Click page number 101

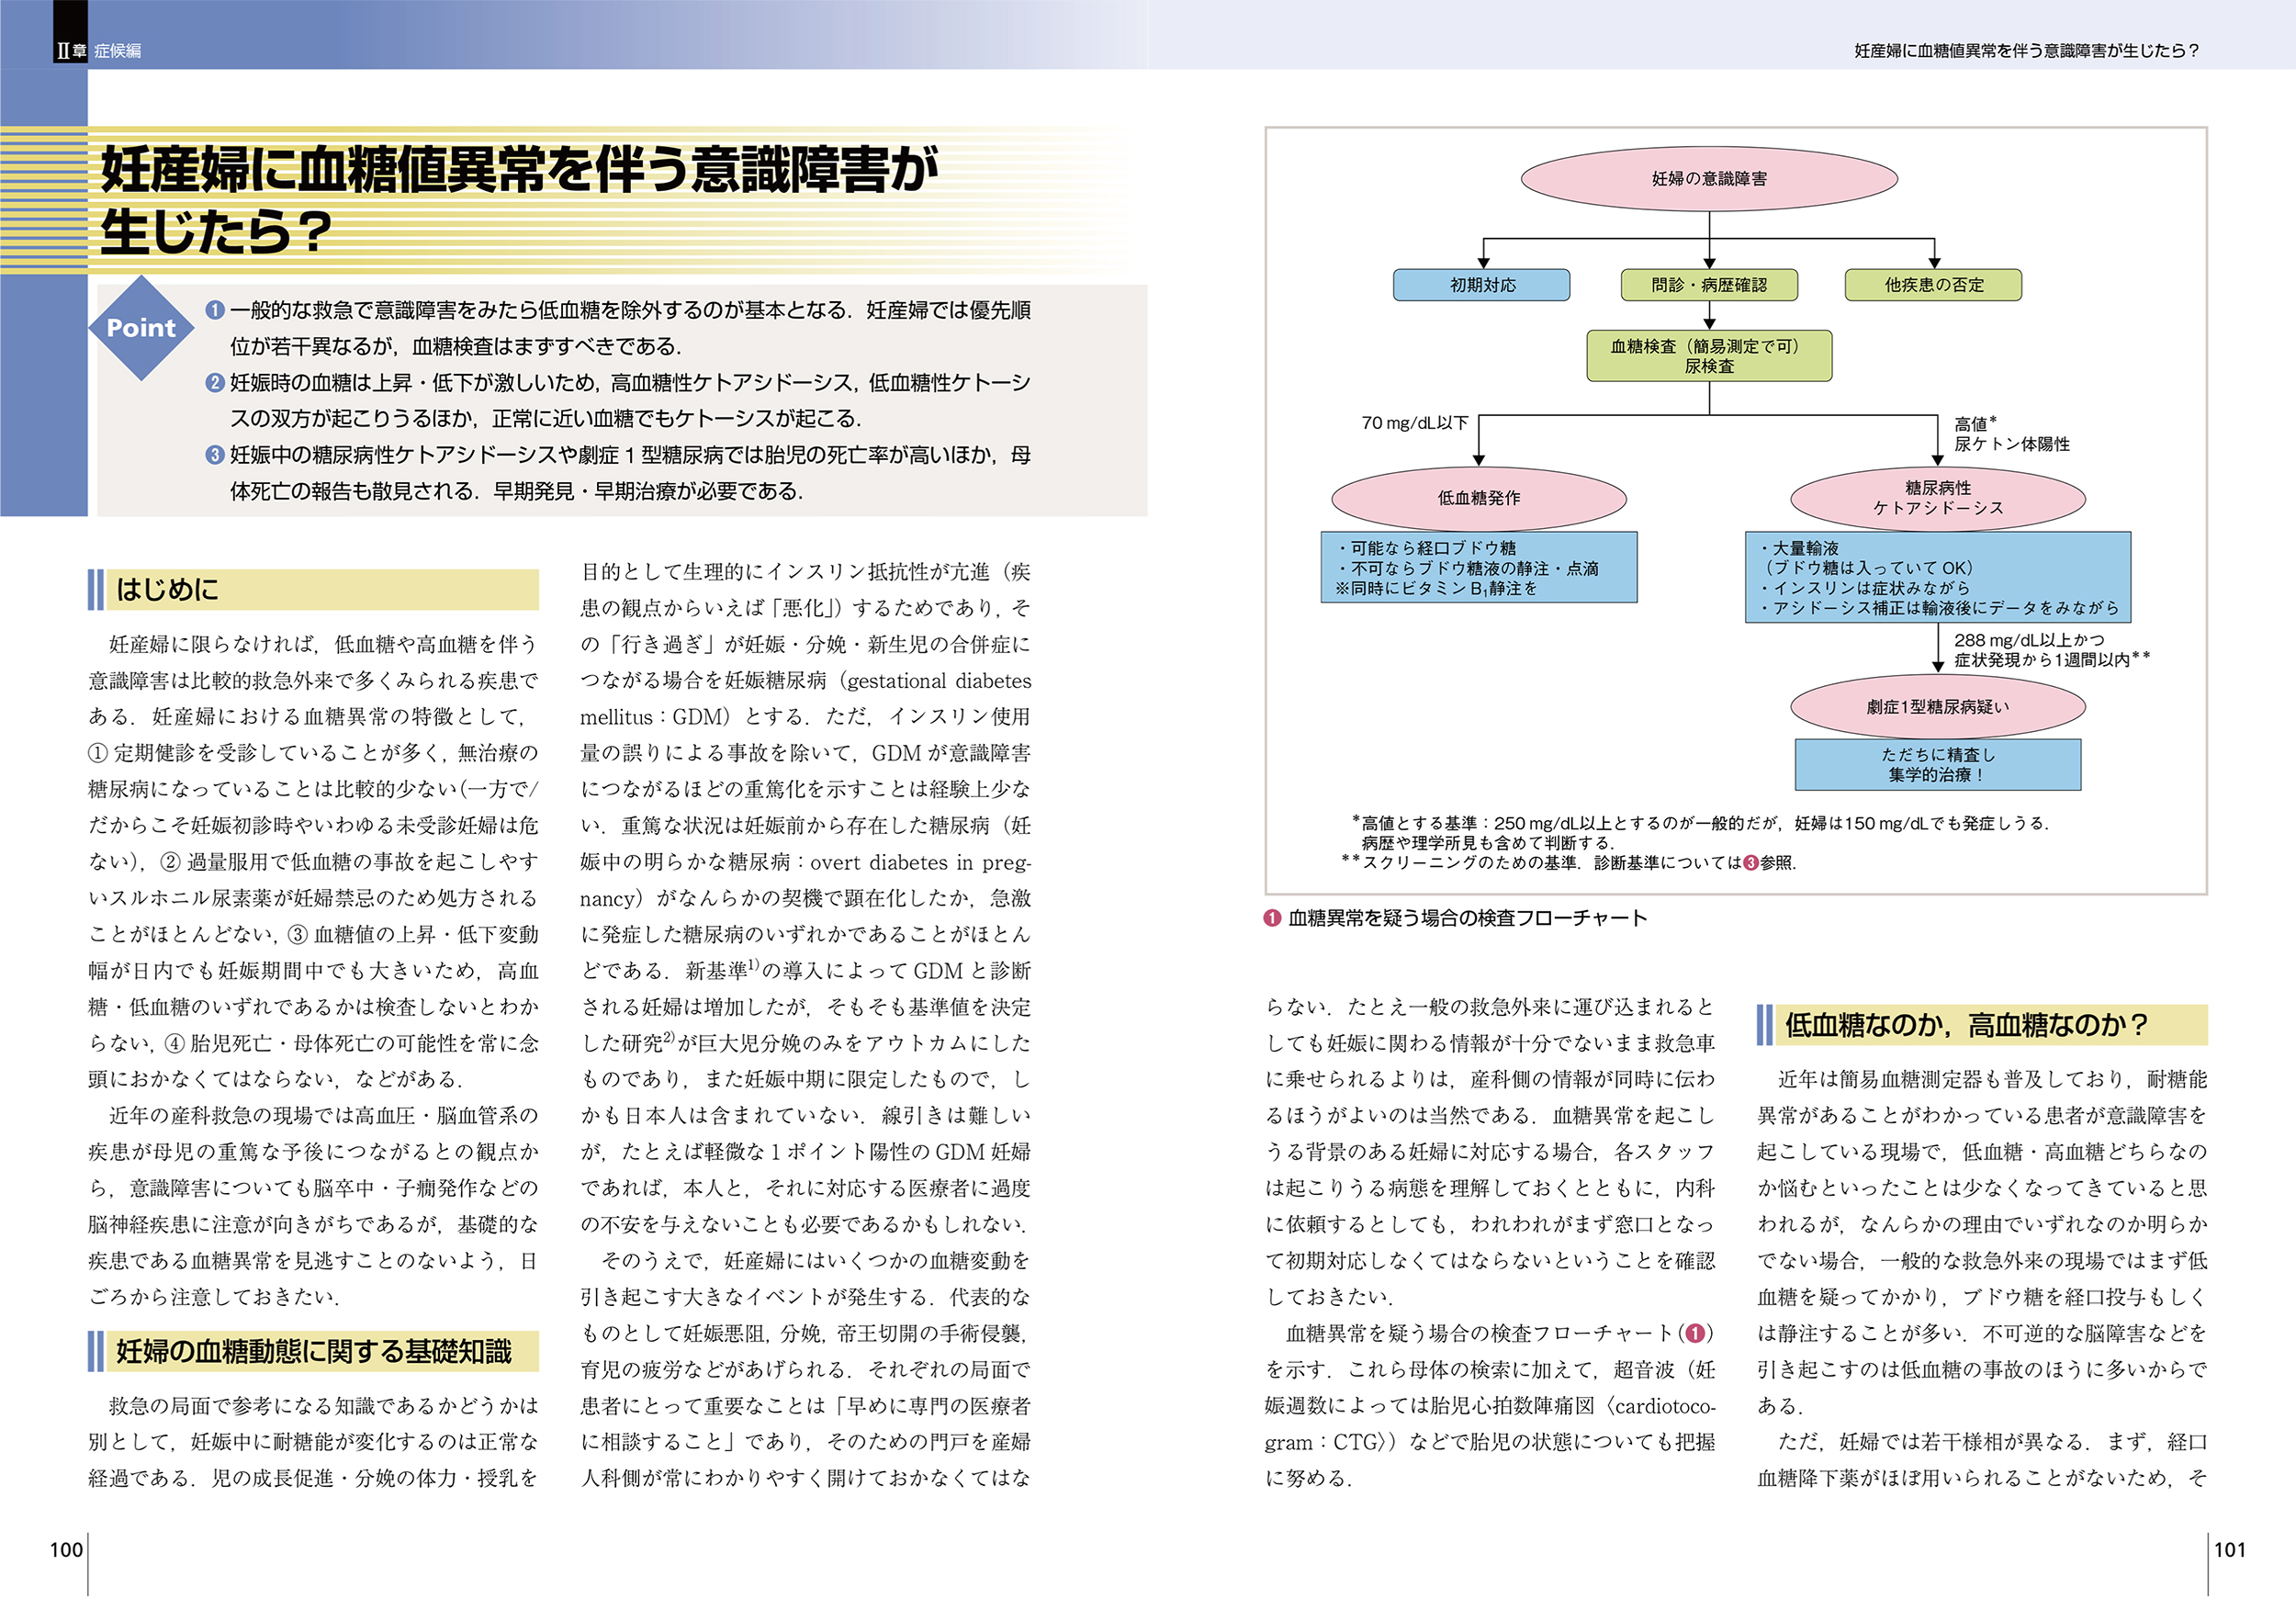(2230, 1550)
